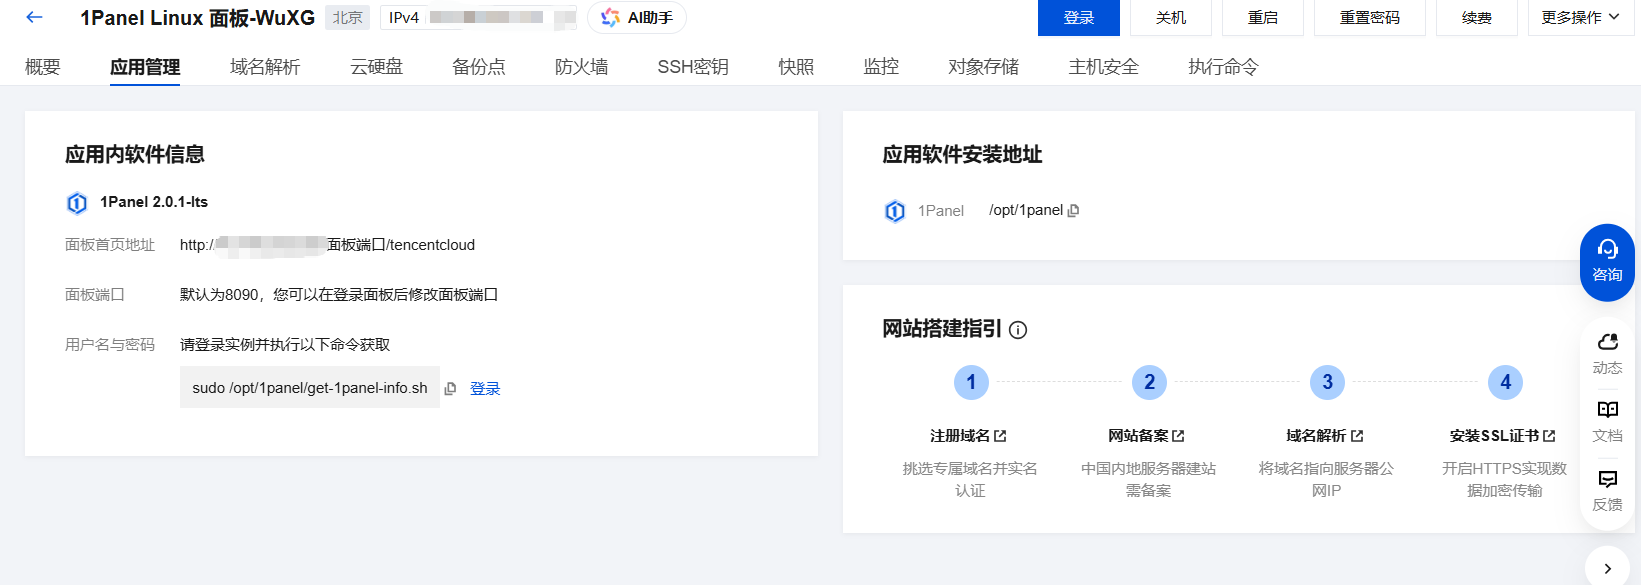Switch to the 概要 tab
Screen dimensions: 1641x585
[x=43, y=67]
